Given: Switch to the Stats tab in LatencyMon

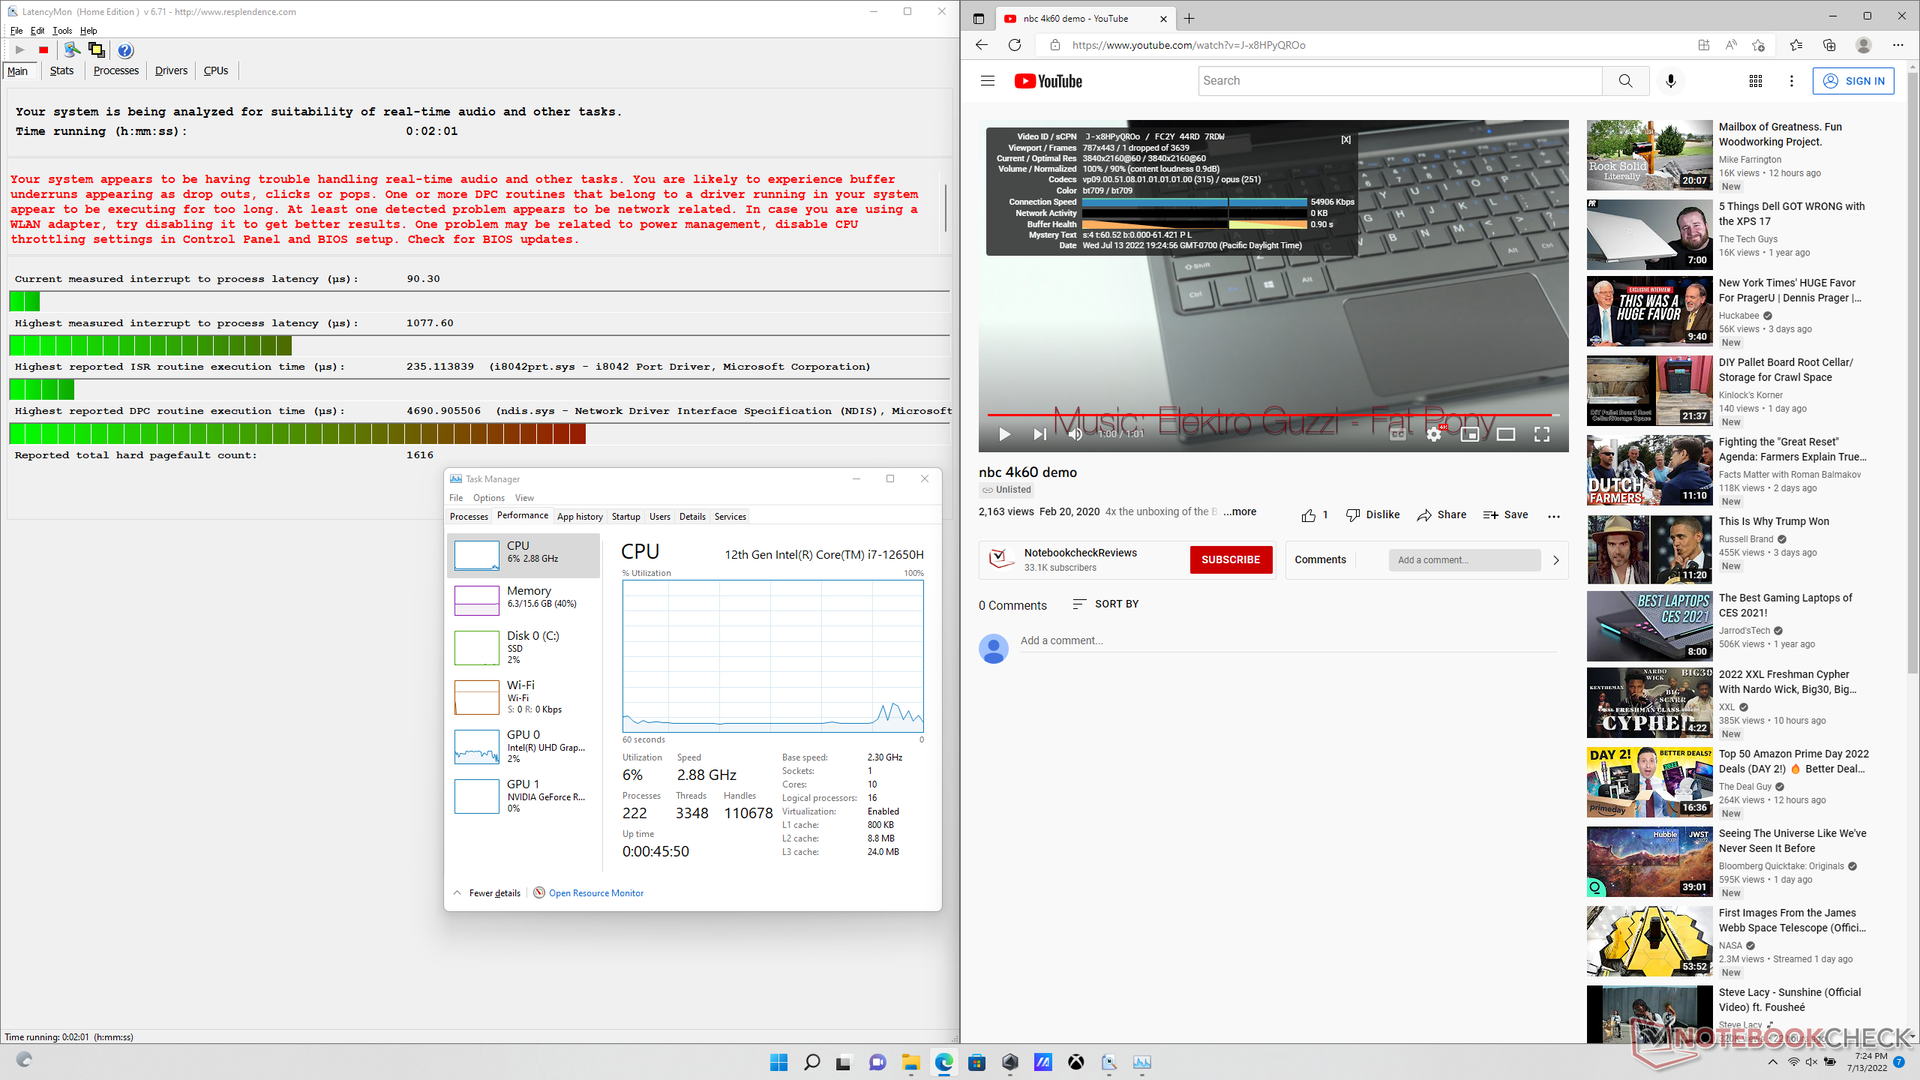Looking at the screenshot, I should click(x=62, y=71).
